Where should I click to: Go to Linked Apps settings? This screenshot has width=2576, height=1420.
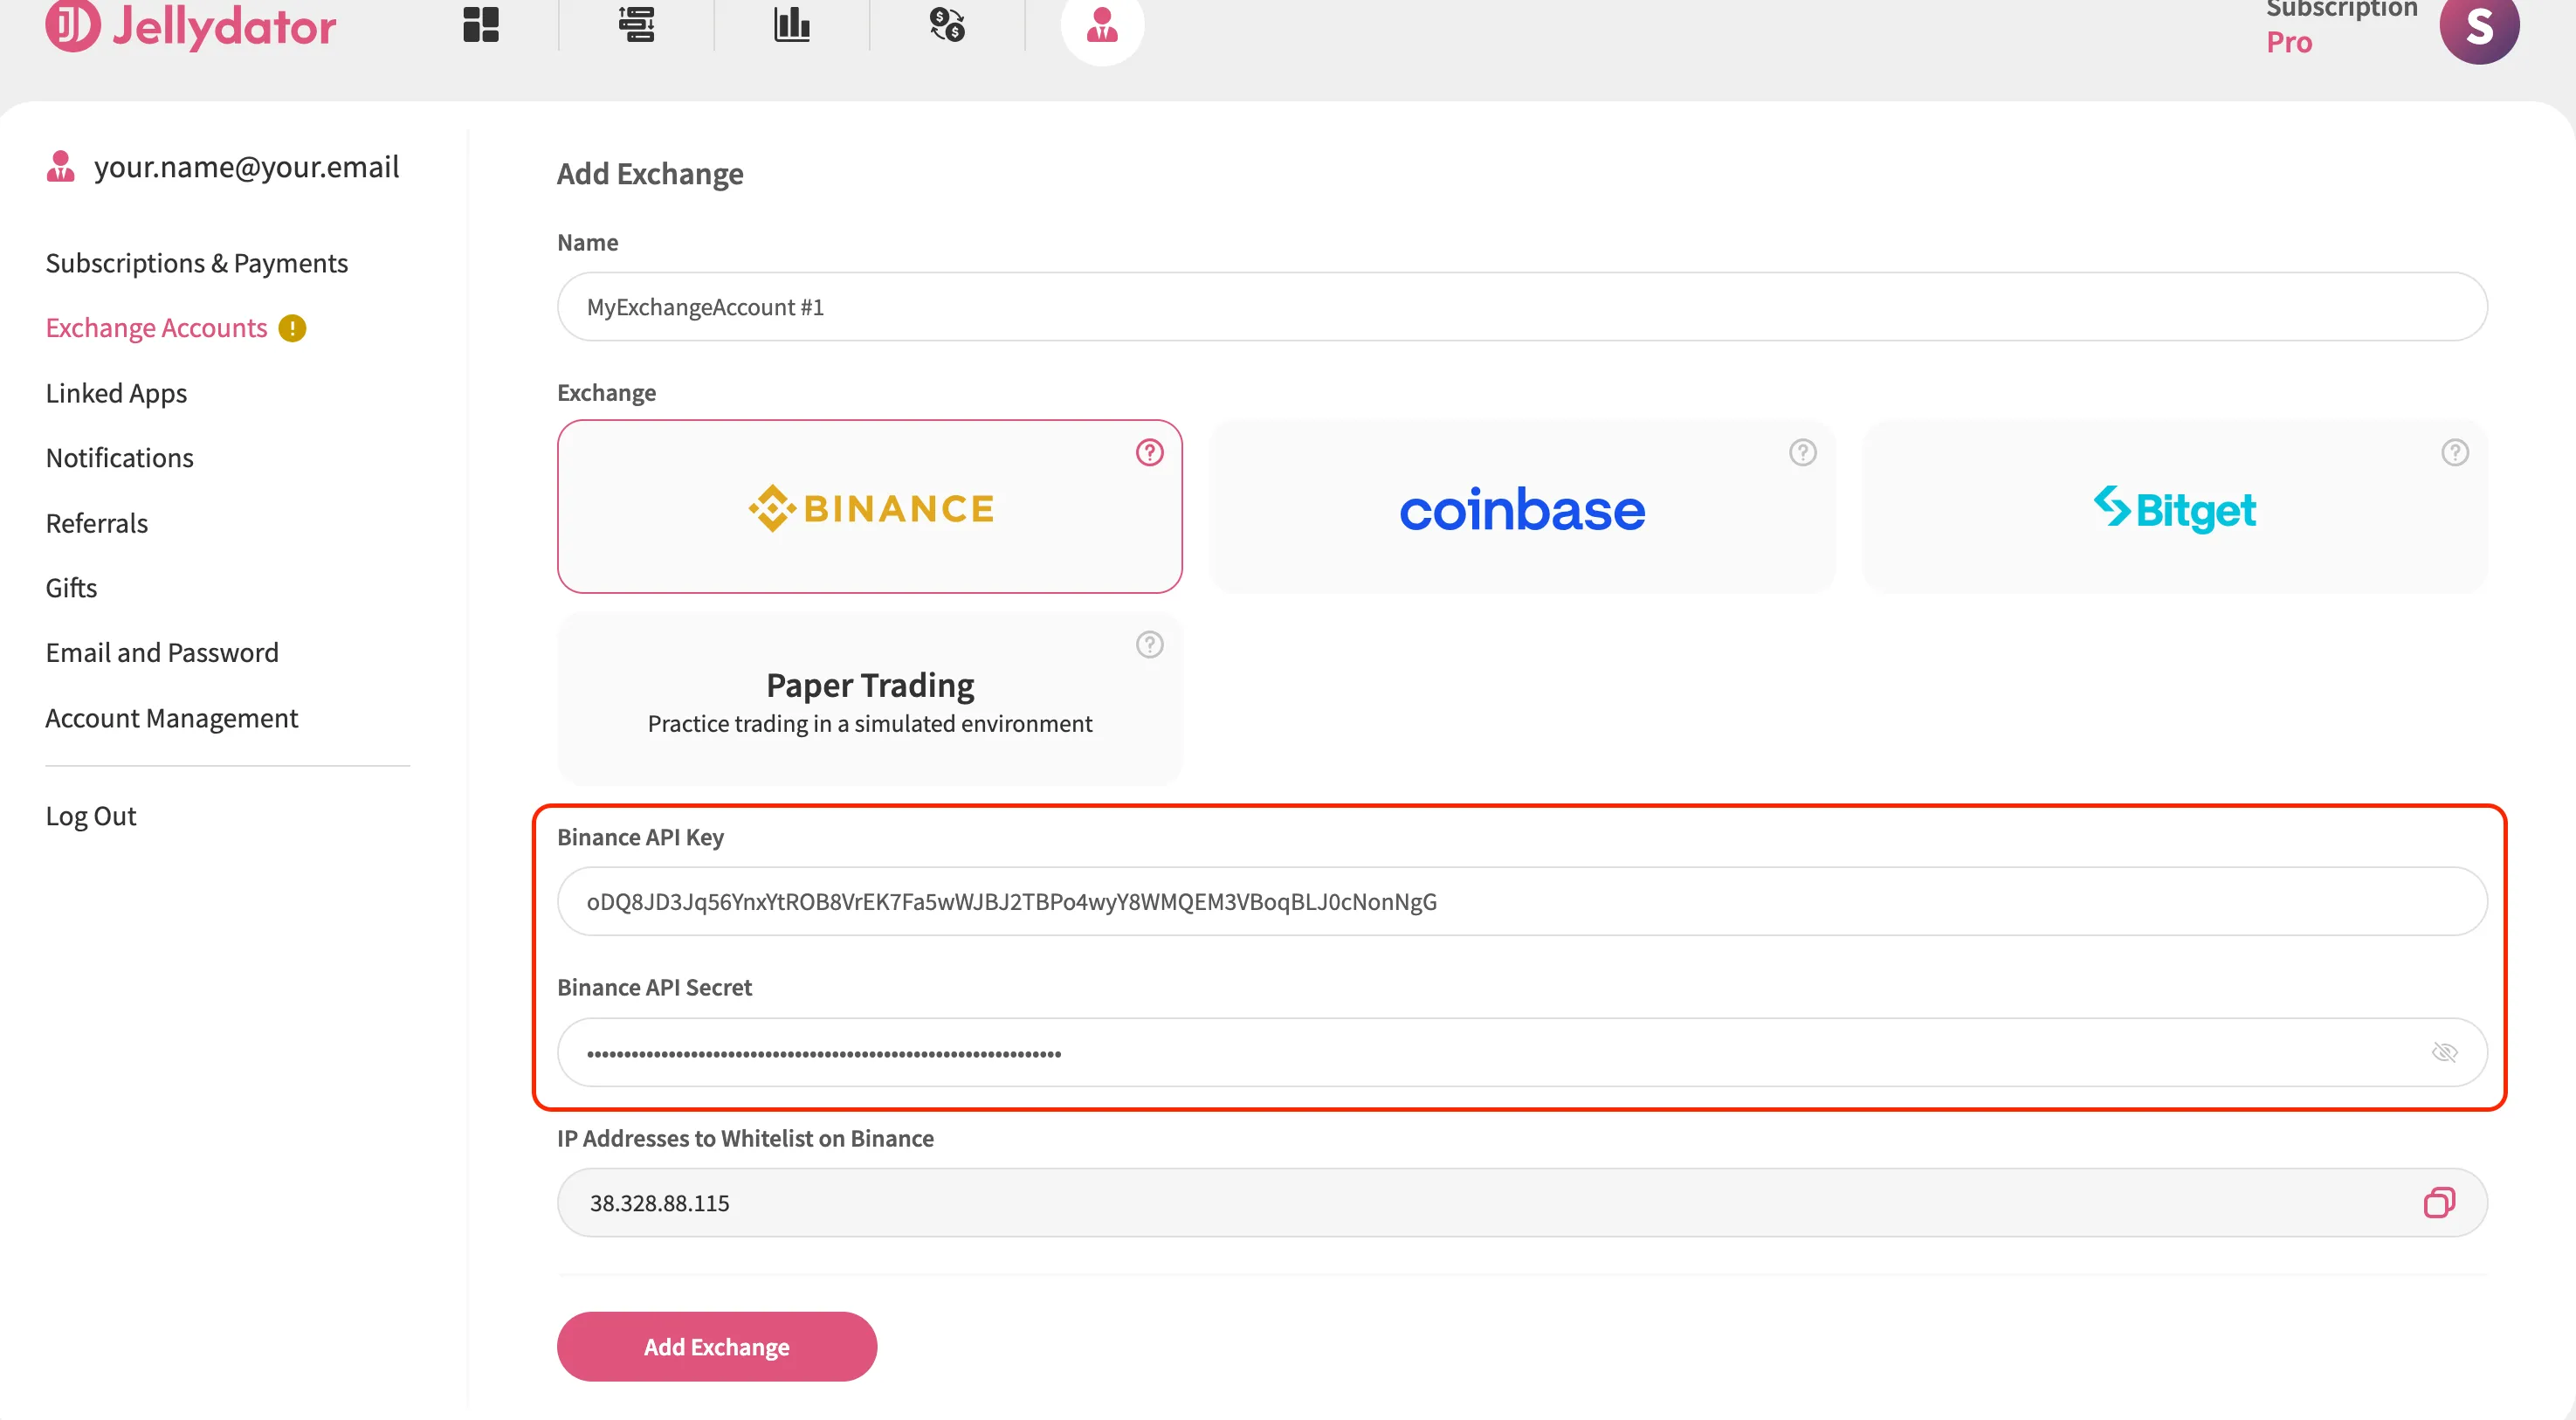116,393
